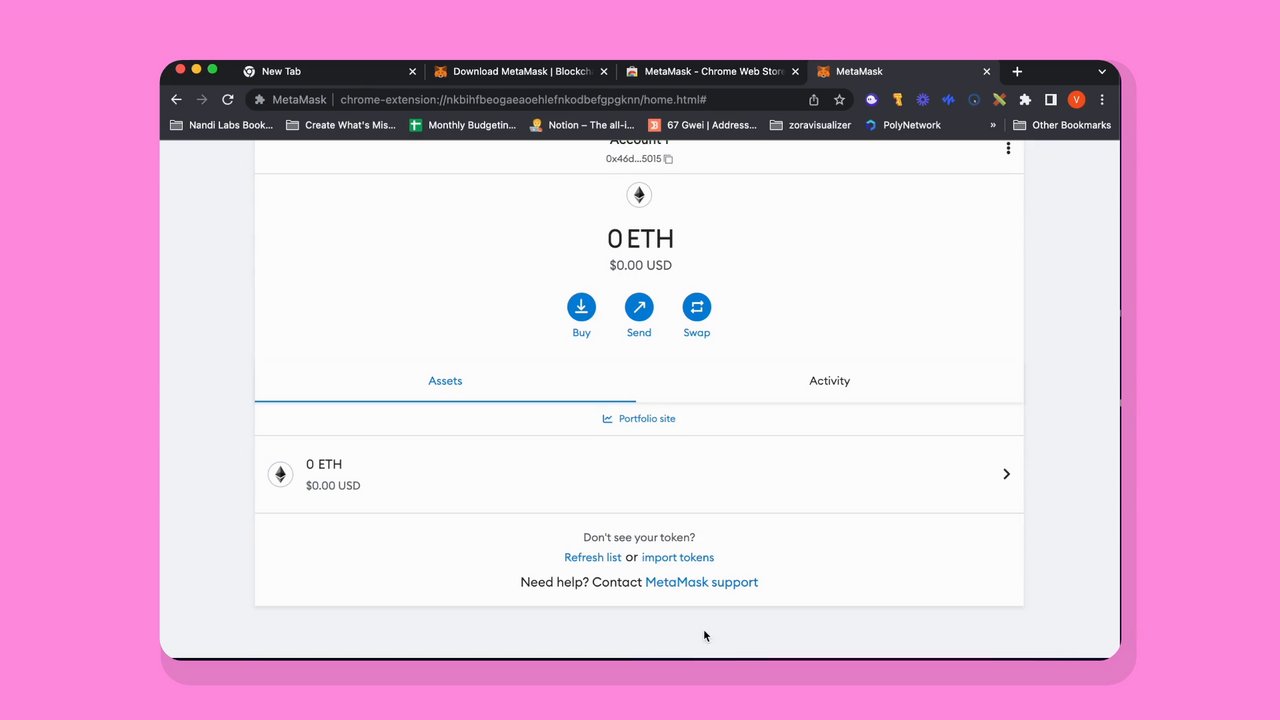The image size is (1280, 720).
Task: Open the Portfolio site link
Action: [x=639, y=418]
